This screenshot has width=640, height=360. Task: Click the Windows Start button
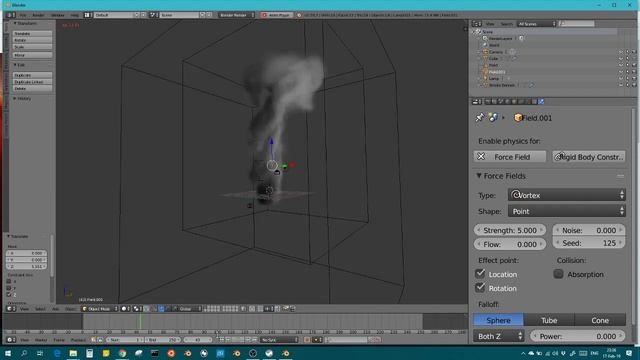8,353
